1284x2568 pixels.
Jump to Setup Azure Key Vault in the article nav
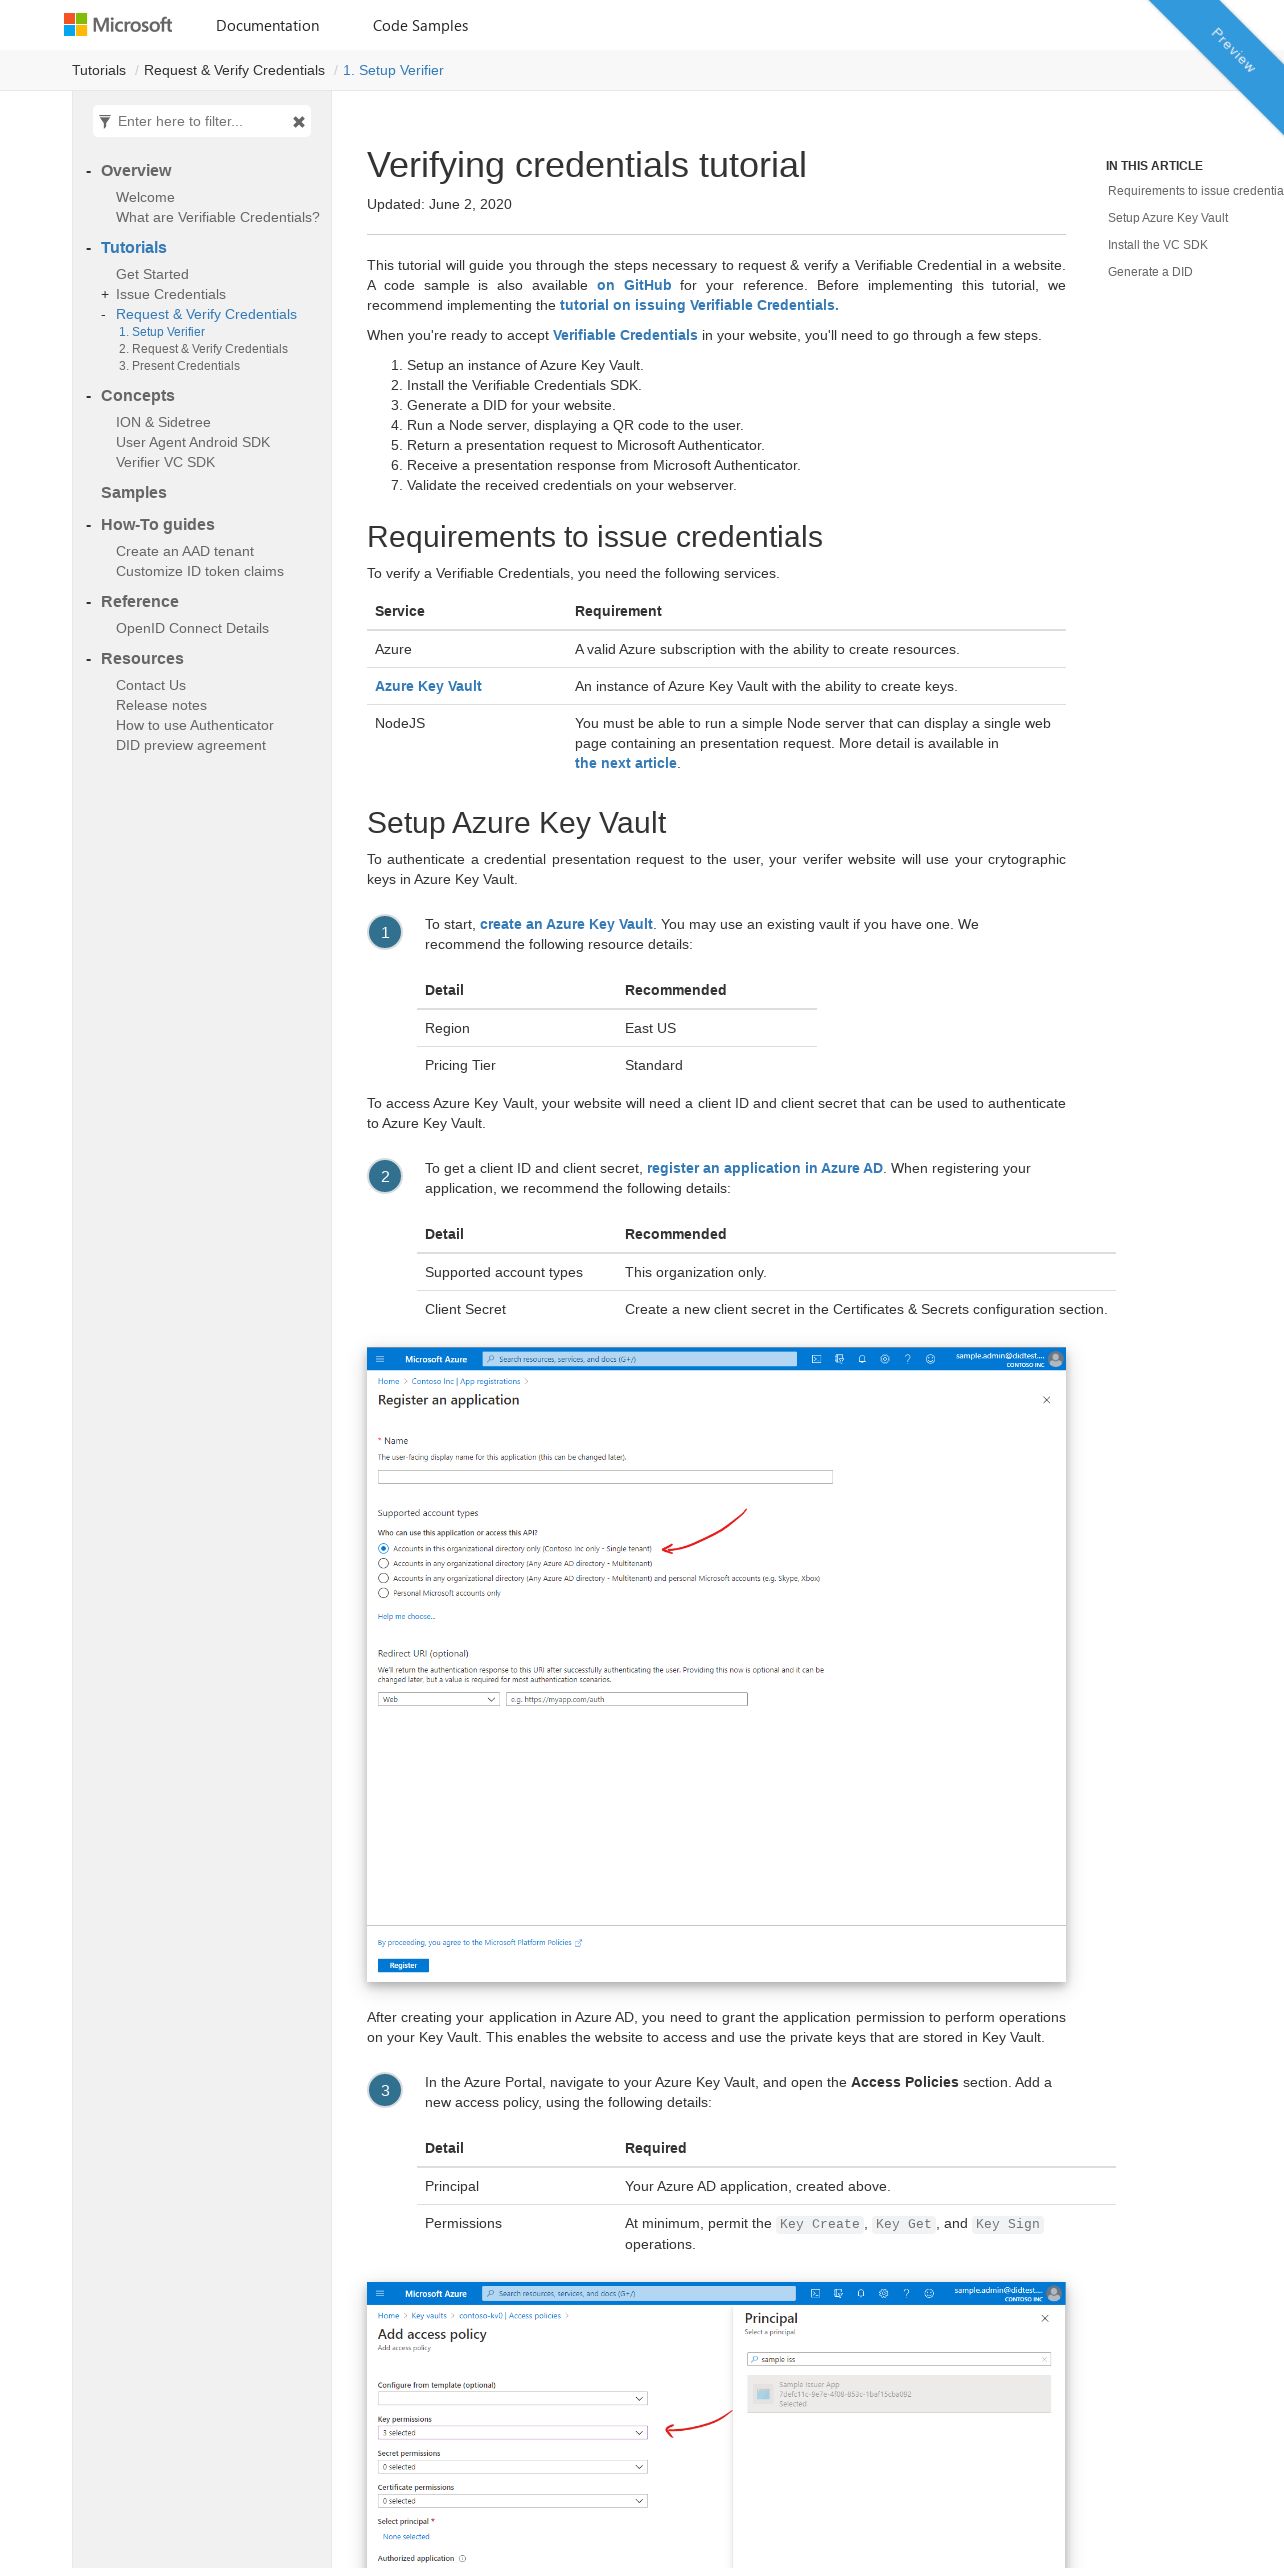coord(1168,218)
